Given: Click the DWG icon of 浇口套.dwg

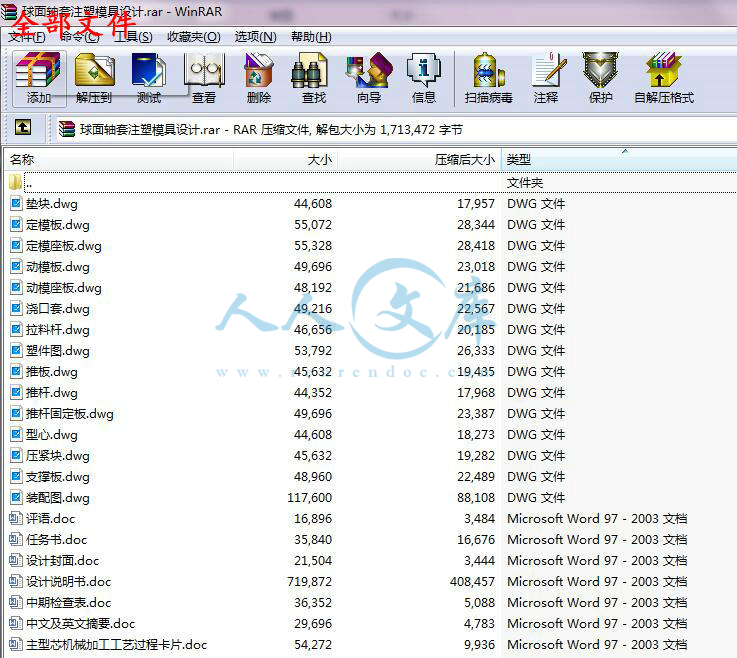Looking at the screenshot, I should [16, 308].
